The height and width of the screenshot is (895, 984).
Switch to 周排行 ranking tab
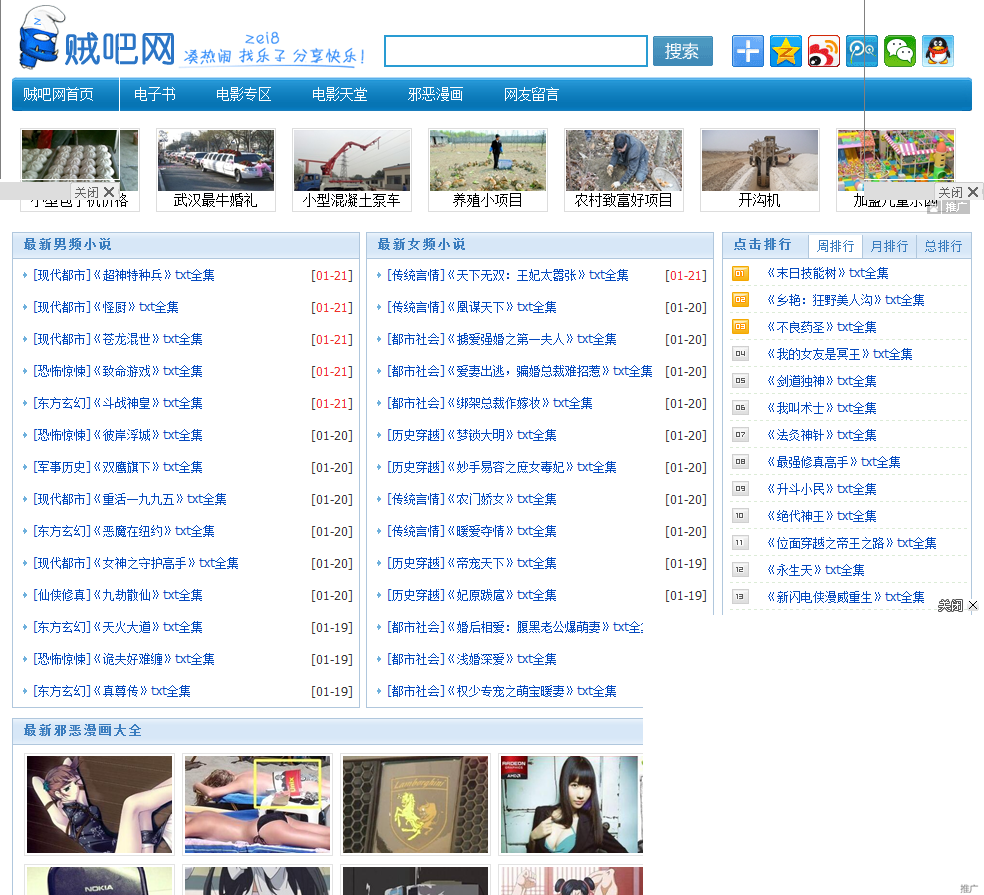click(835, 246)
